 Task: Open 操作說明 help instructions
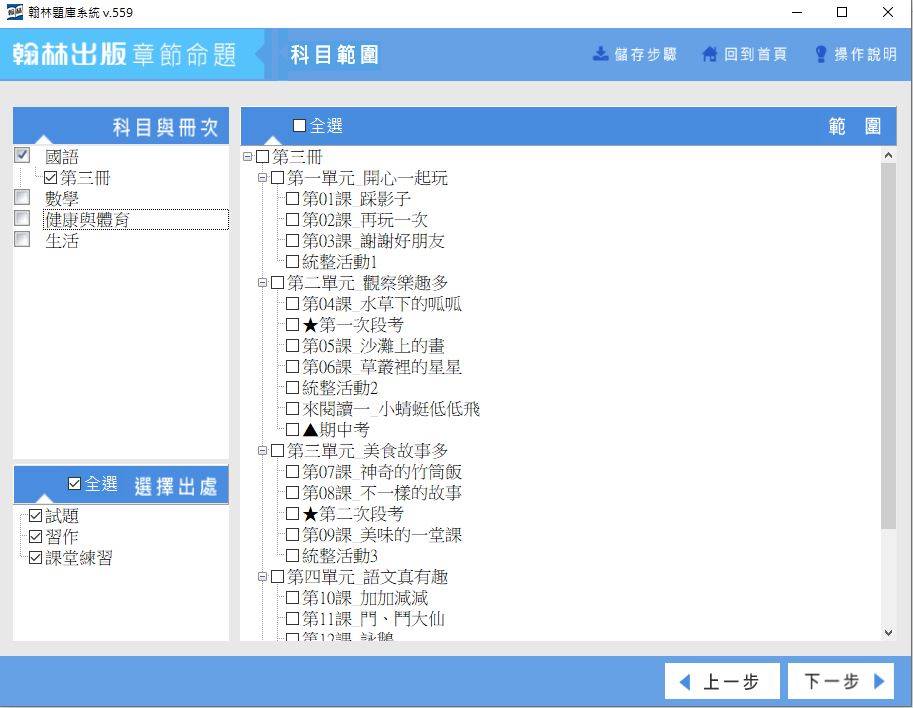click(x=855, y=54)
